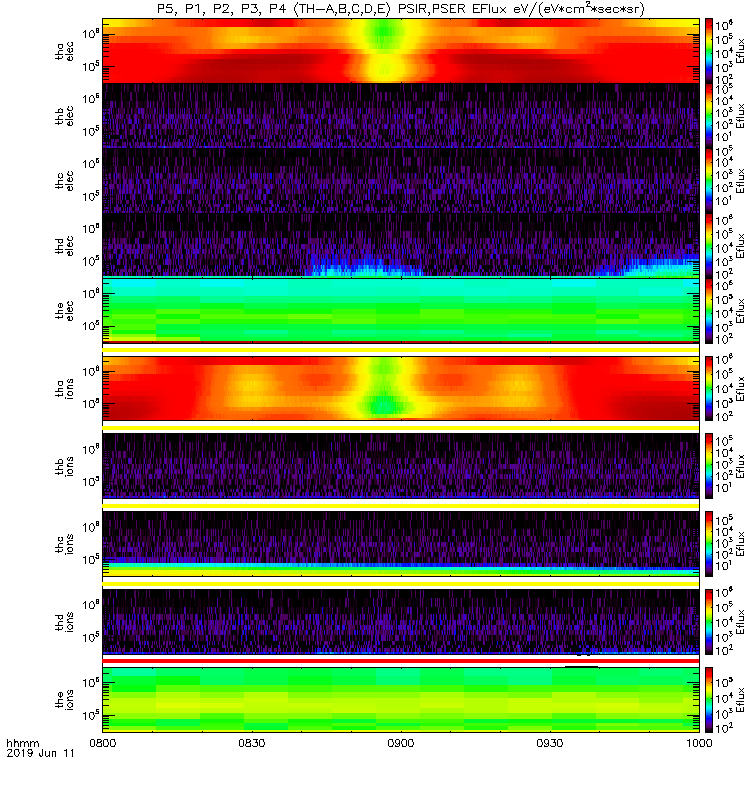The image size is (750, 800).
Task: Click the Eflux label beside thc ions colorbar
Action: (740, 544)
